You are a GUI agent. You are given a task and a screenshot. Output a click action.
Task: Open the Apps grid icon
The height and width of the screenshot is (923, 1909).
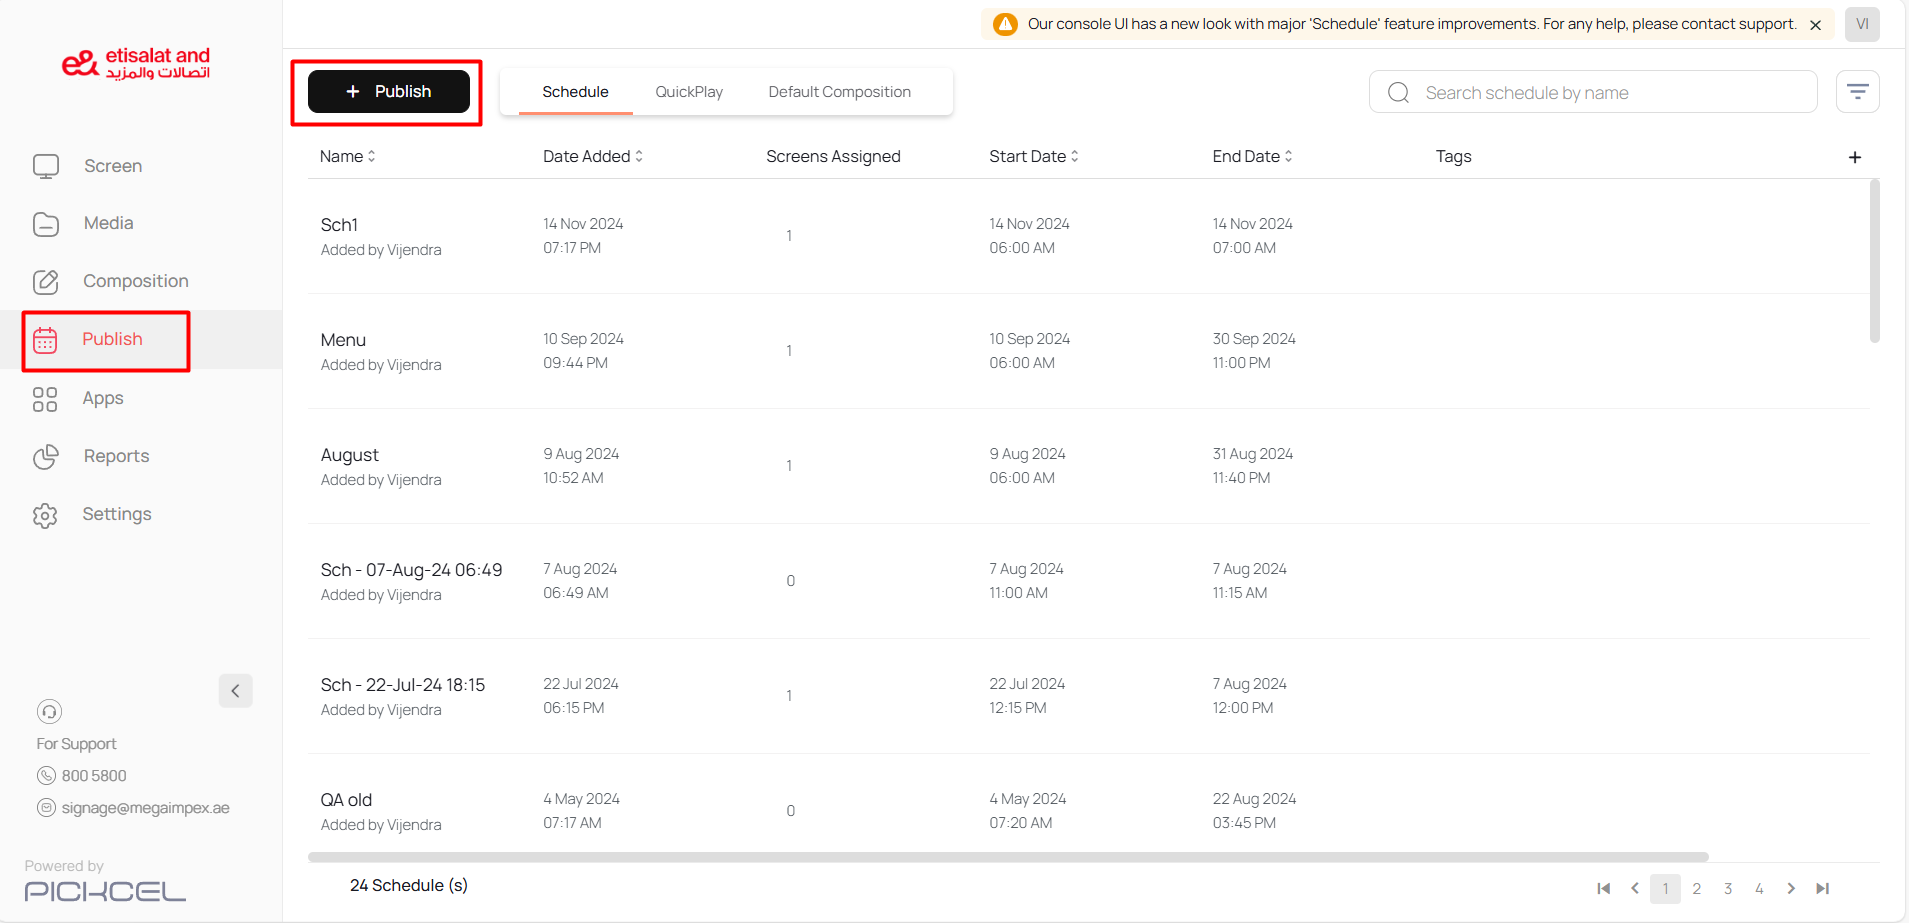click(x=45, y=399)
